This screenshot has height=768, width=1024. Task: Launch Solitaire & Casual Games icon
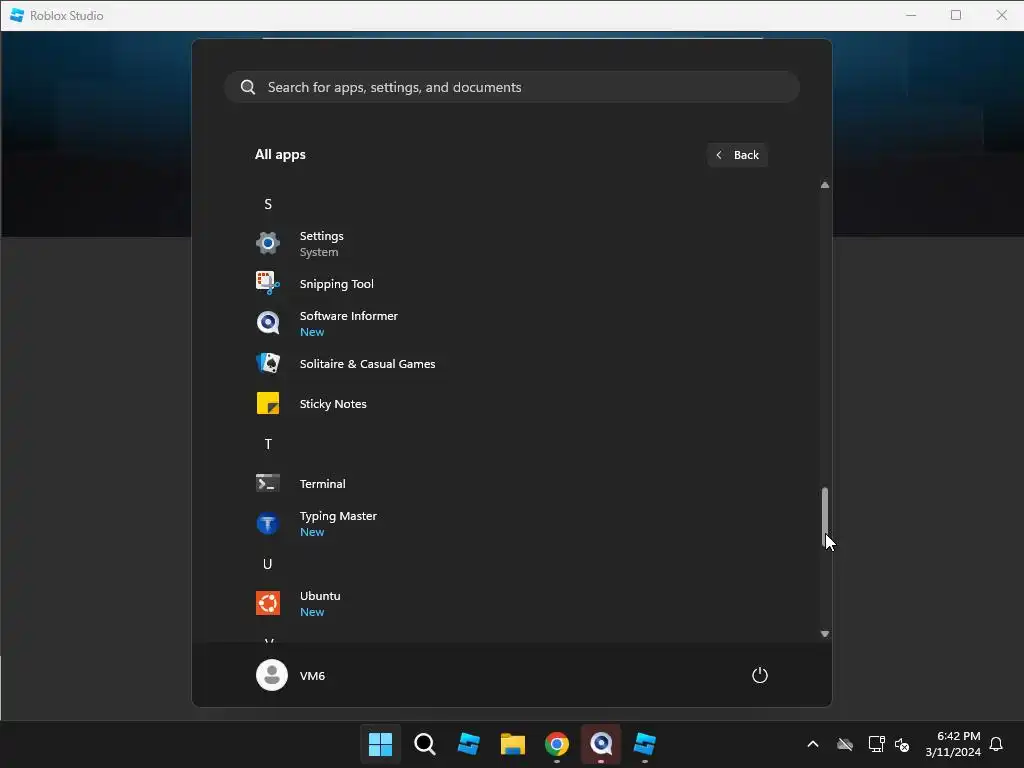(268, 364)
